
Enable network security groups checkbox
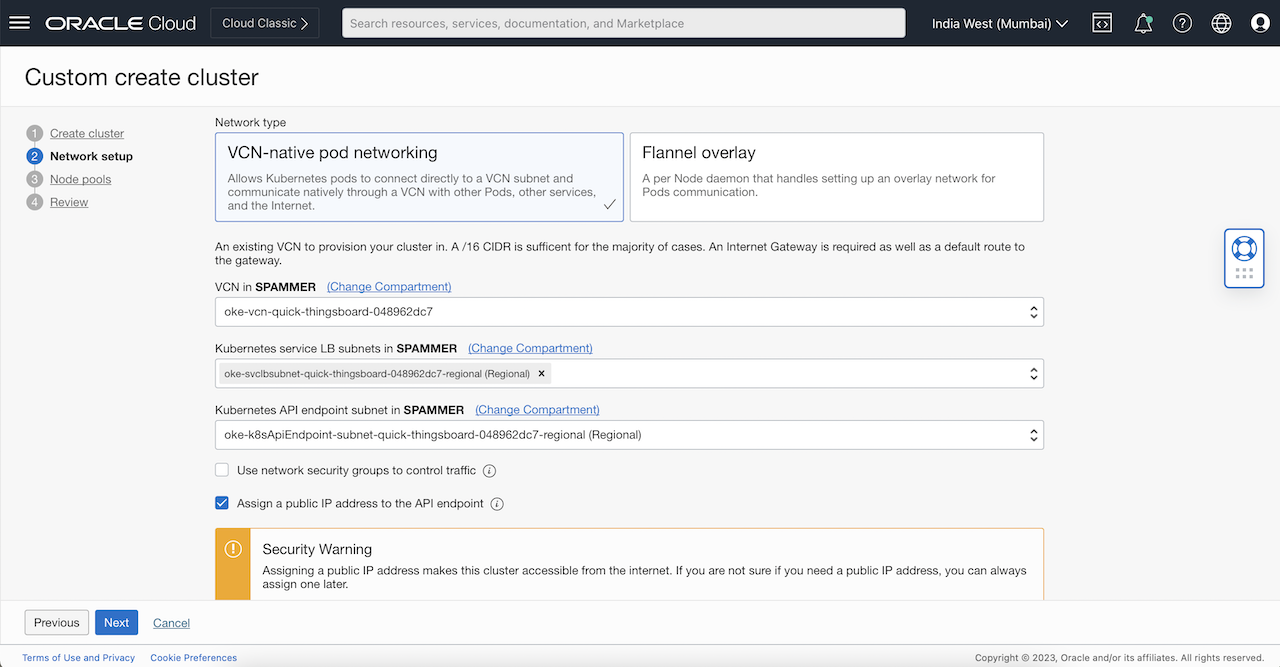pyautogui.click(x=222, y=470)
